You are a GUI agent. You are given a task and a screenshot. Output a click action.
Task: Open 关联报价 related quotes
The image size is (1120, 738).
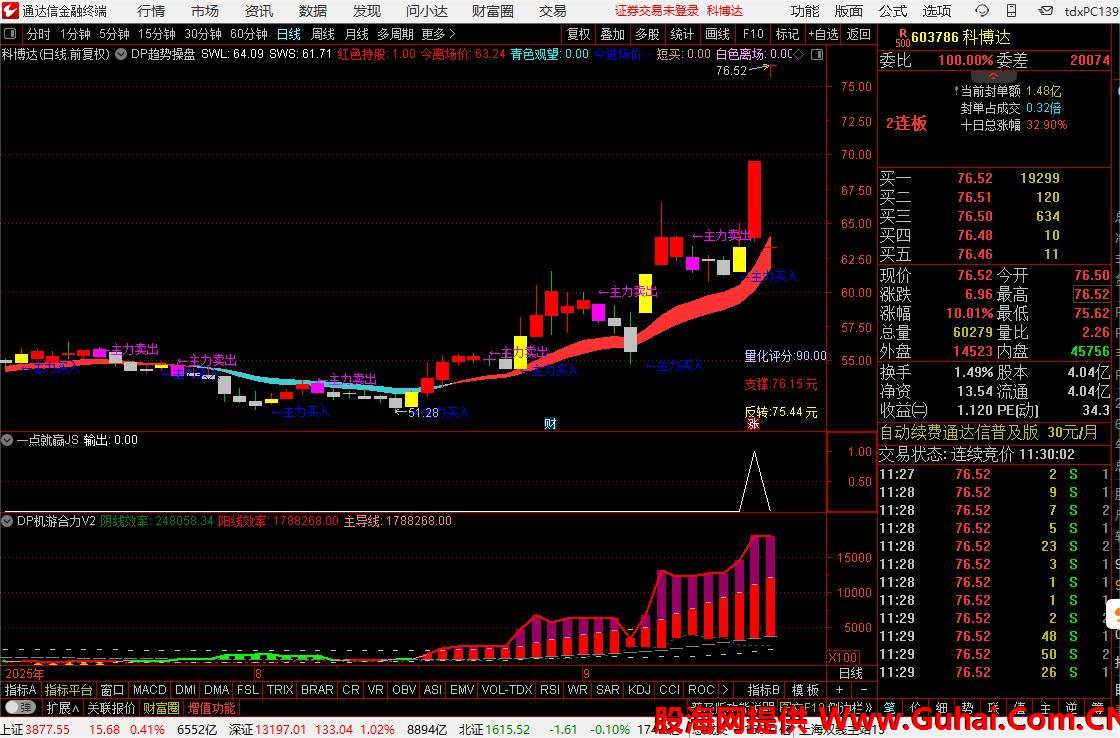pos(111,708)
